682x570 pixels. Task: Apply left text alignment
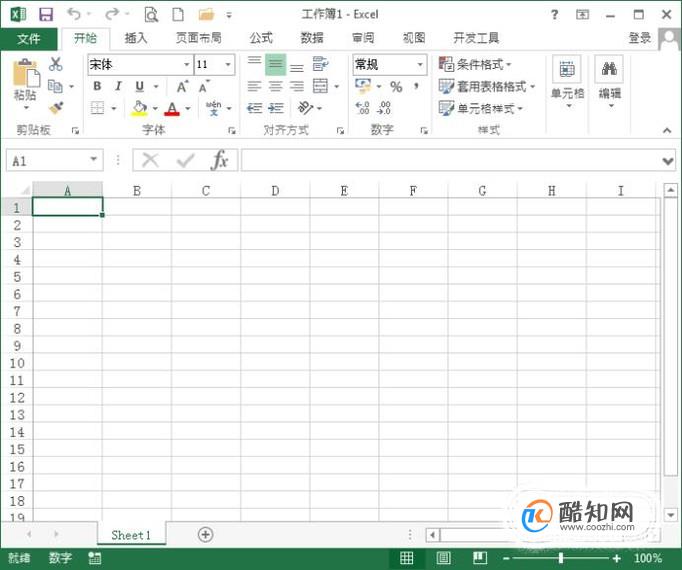coord(254,86)
